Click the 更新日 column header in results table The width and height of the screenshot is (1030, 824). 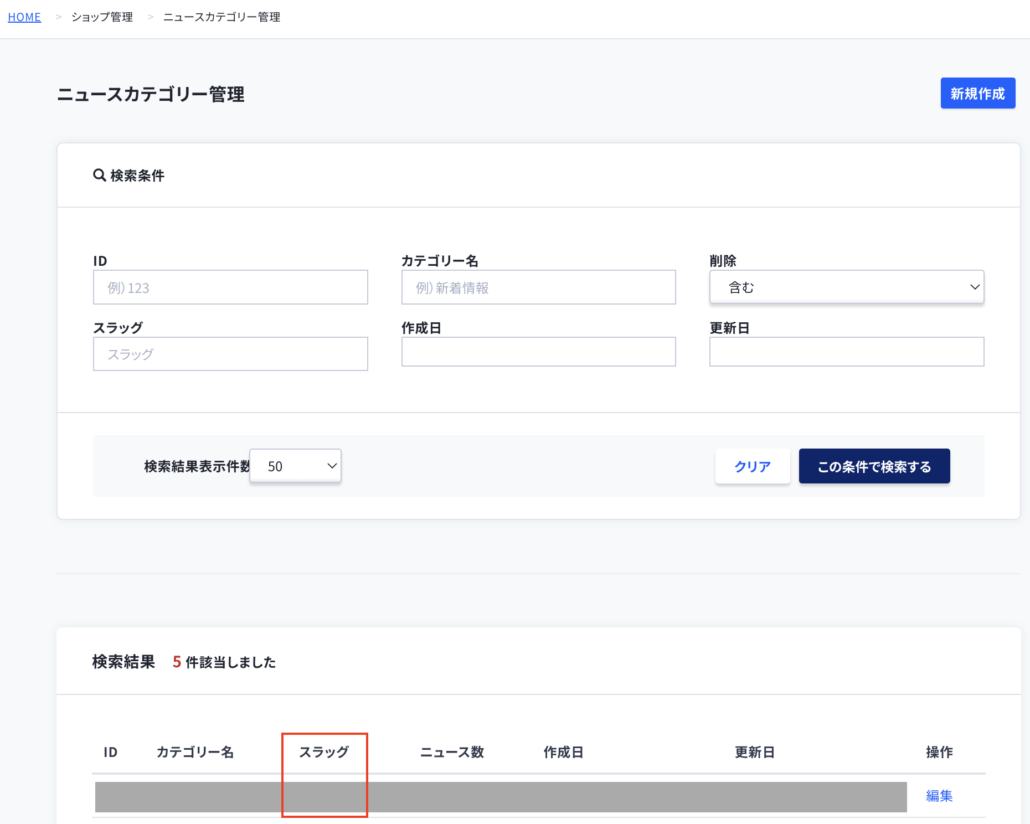tap(755, 752)
